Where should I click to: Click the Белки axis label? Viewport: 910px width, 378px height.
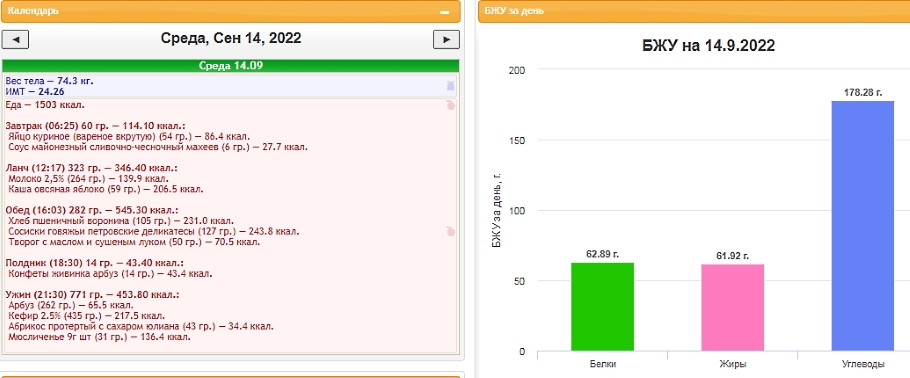602,365
